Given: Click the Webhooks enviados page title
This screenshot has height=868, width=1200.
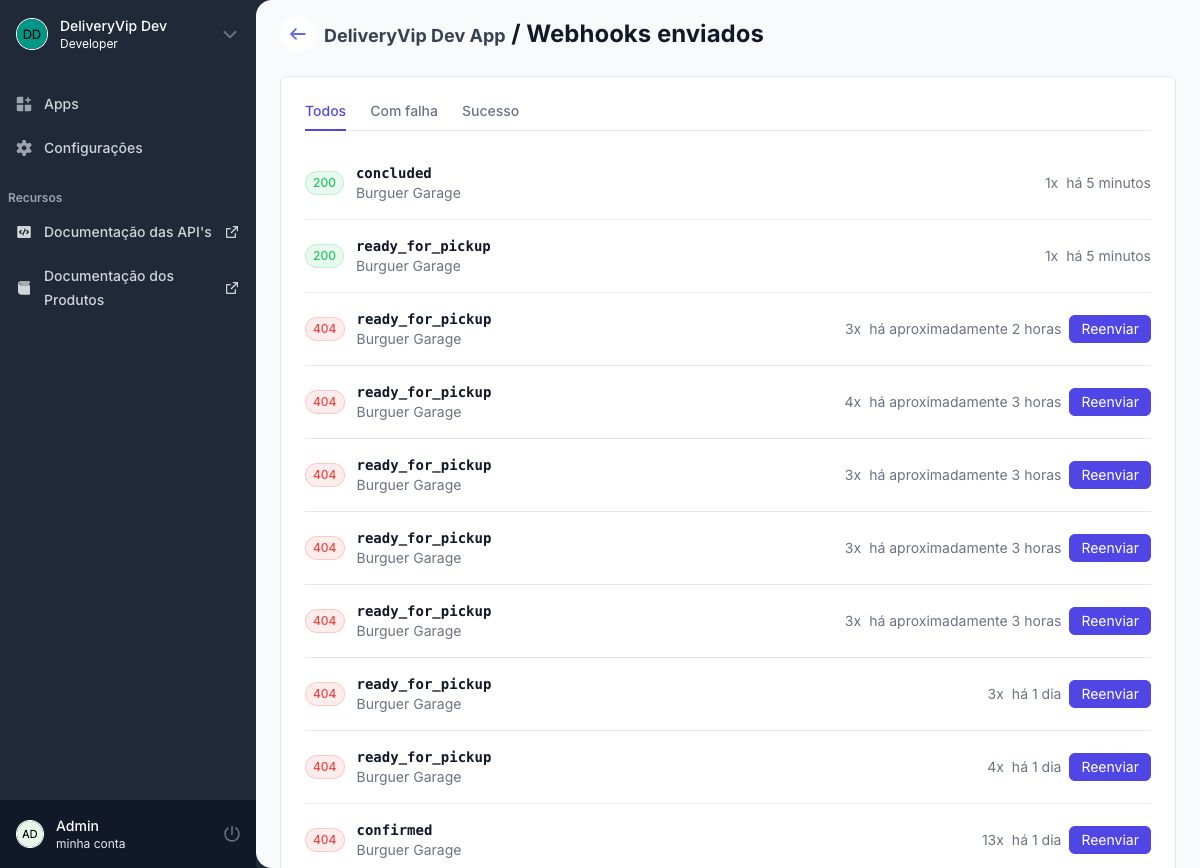Looking at the screenshot, I should click(645, 34).
